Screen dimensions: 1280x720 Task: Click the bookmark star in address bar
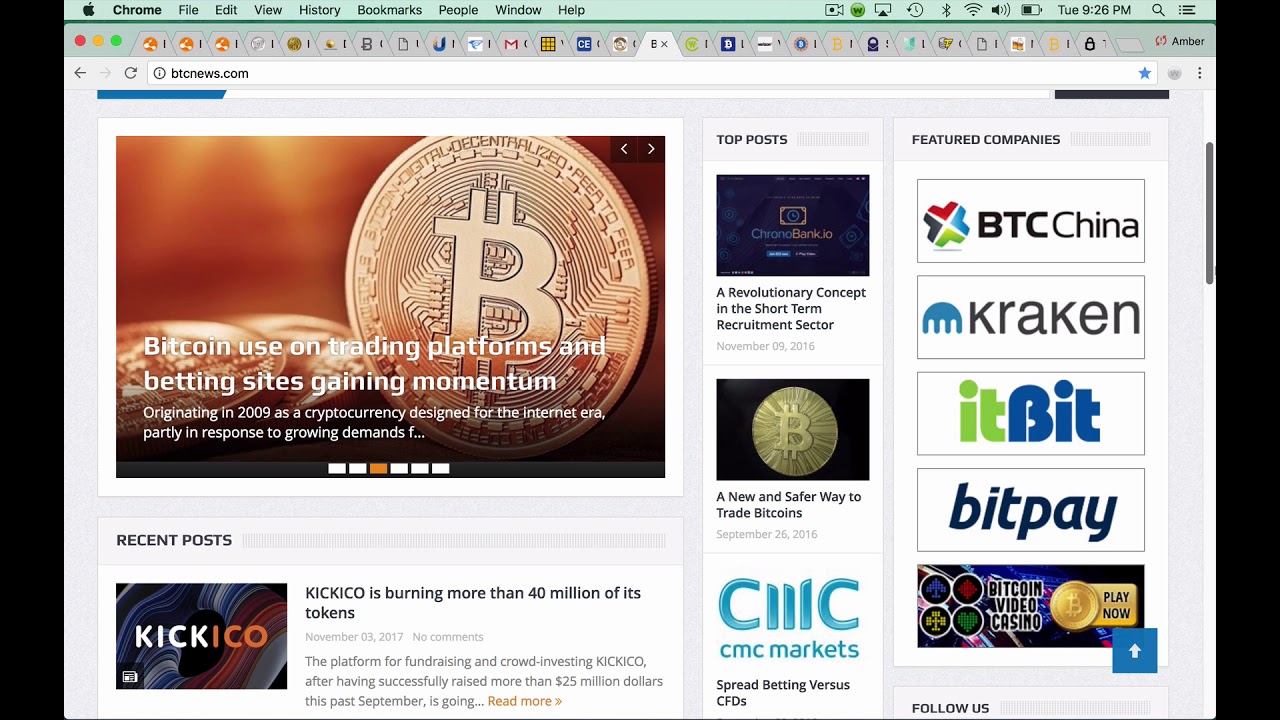(1145, 73)
